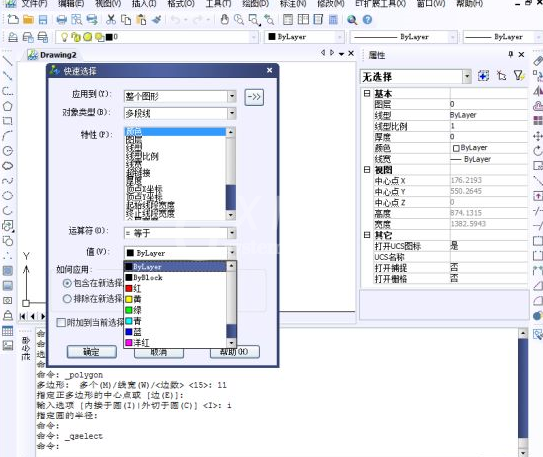Choose the 排除在新选择集 radio button
Image resolution: width=543 pixels, height=457 pixels.
pos(67,299)
